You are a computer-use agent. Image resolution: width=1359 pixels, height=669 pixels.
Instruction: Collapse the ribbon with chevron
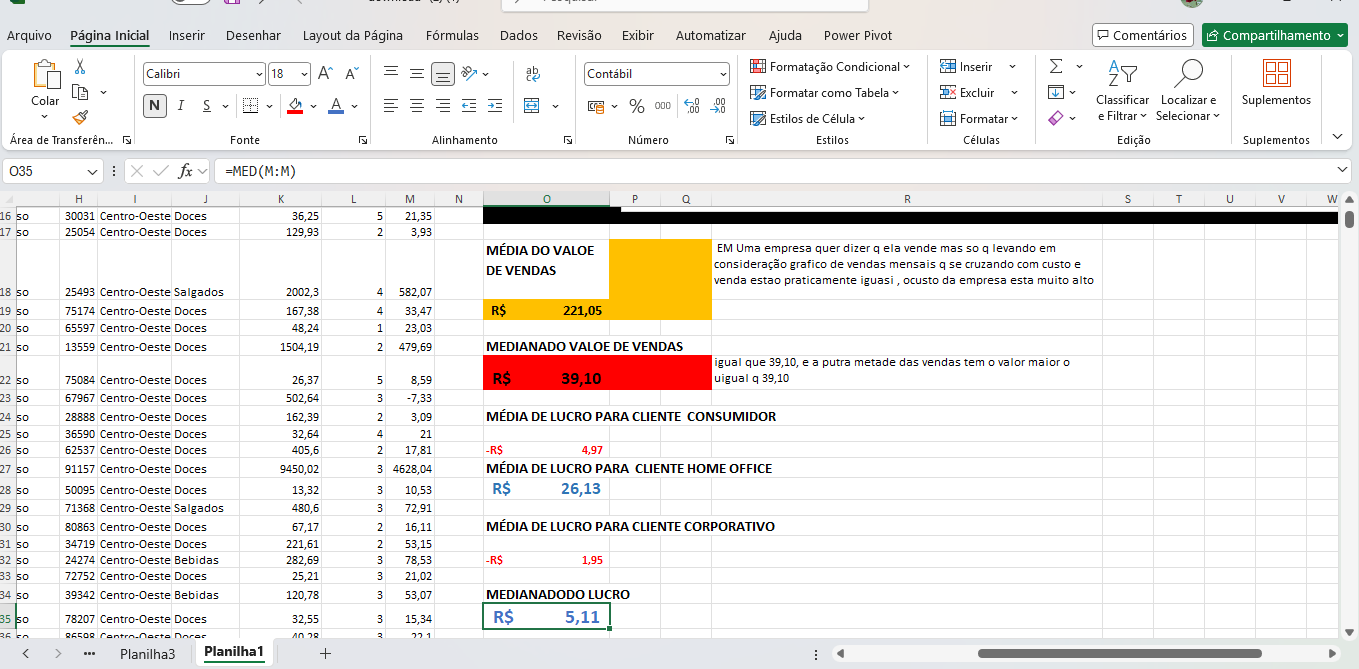pos(1339,136)
